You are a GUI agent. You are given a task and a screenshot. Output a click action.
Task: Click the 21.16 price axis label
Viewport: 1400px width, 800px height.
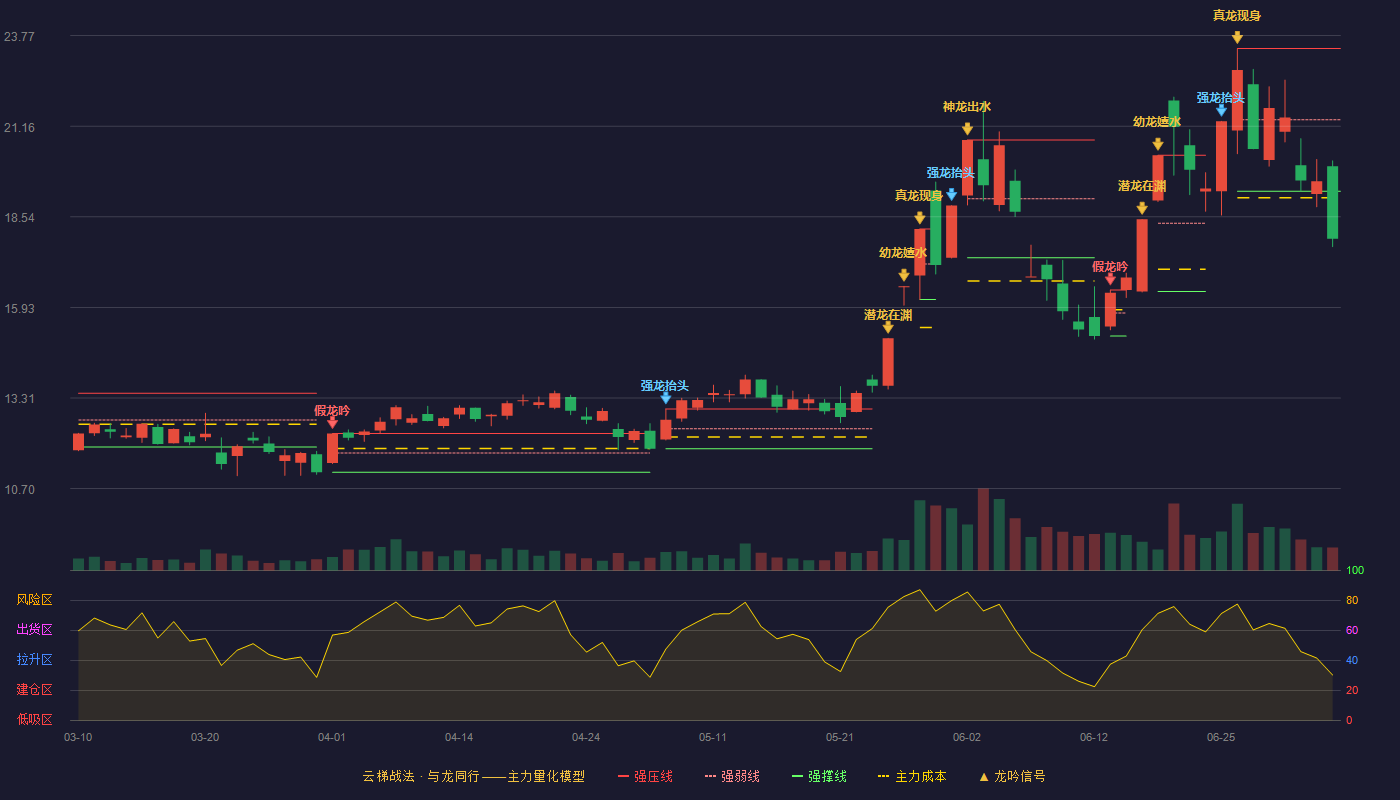[19, 127]
